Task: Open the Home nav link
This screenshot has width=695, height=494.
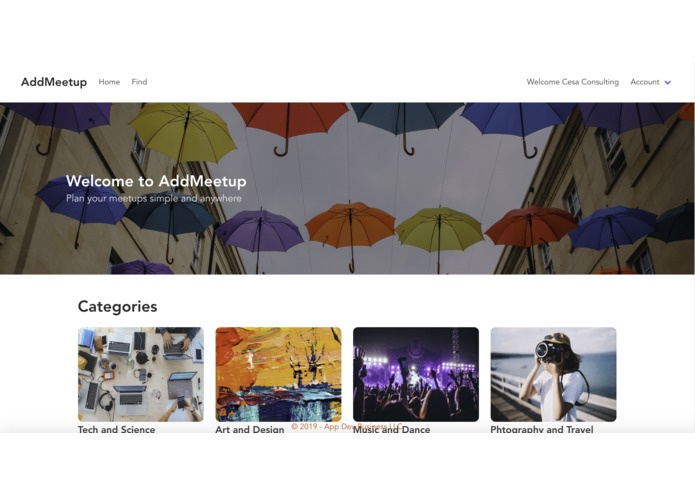Action: [109, 82]
